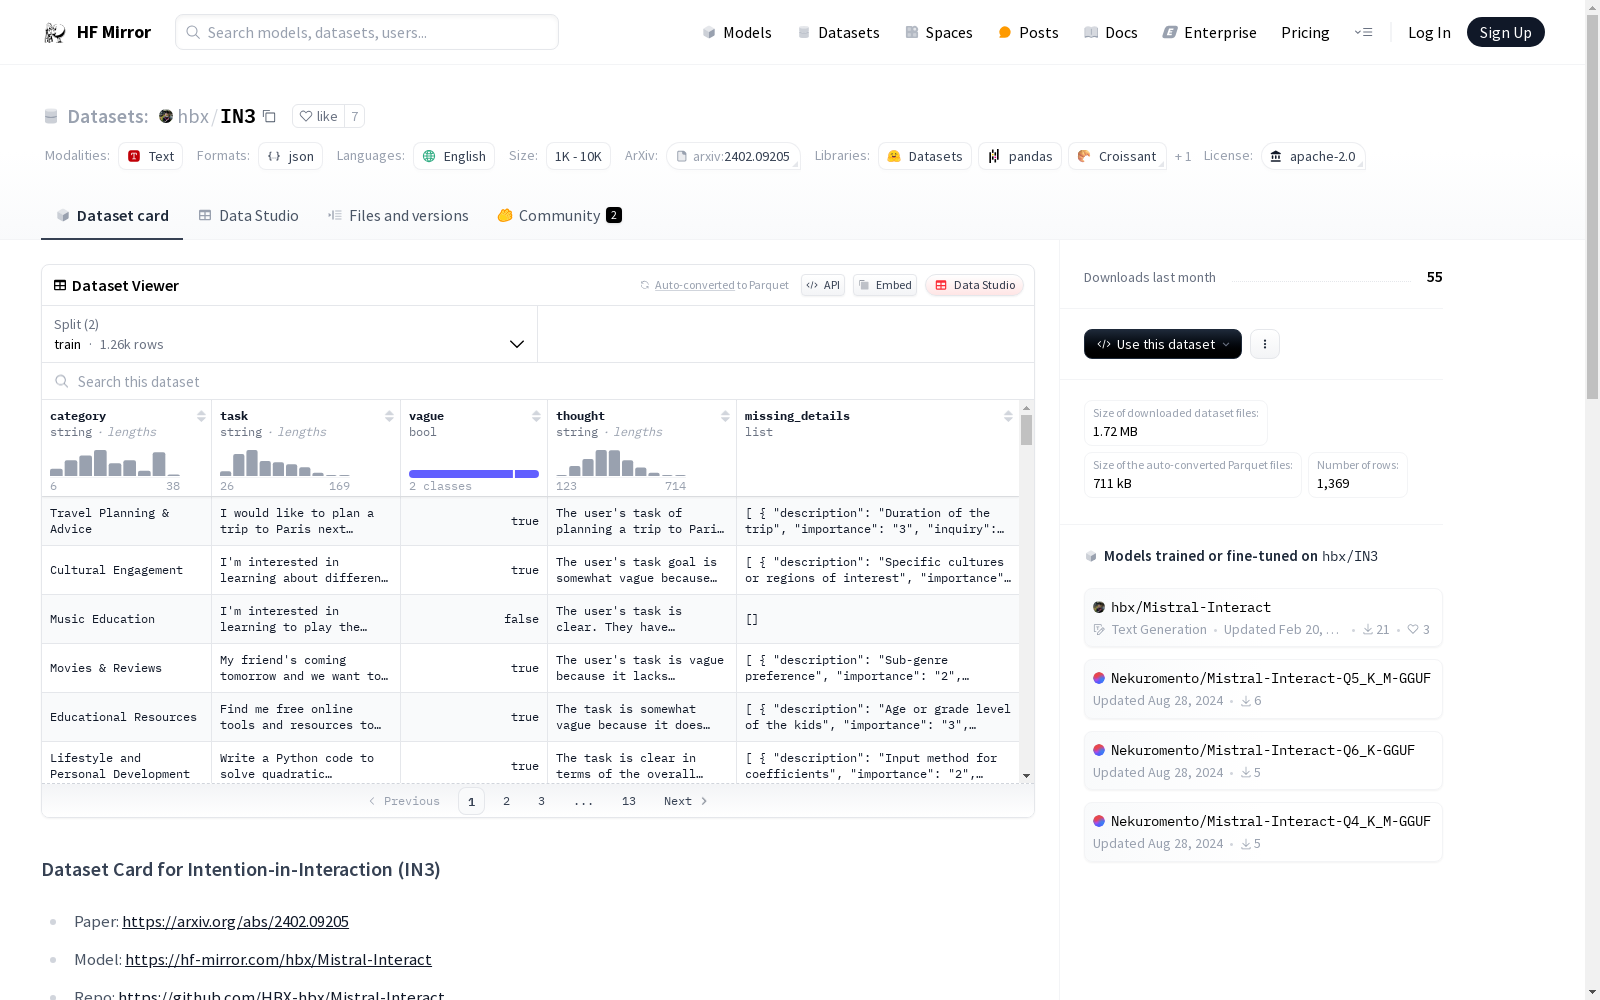Click the hbx author name in the title
1600x1000 pixels.
(x=193, y=116)
